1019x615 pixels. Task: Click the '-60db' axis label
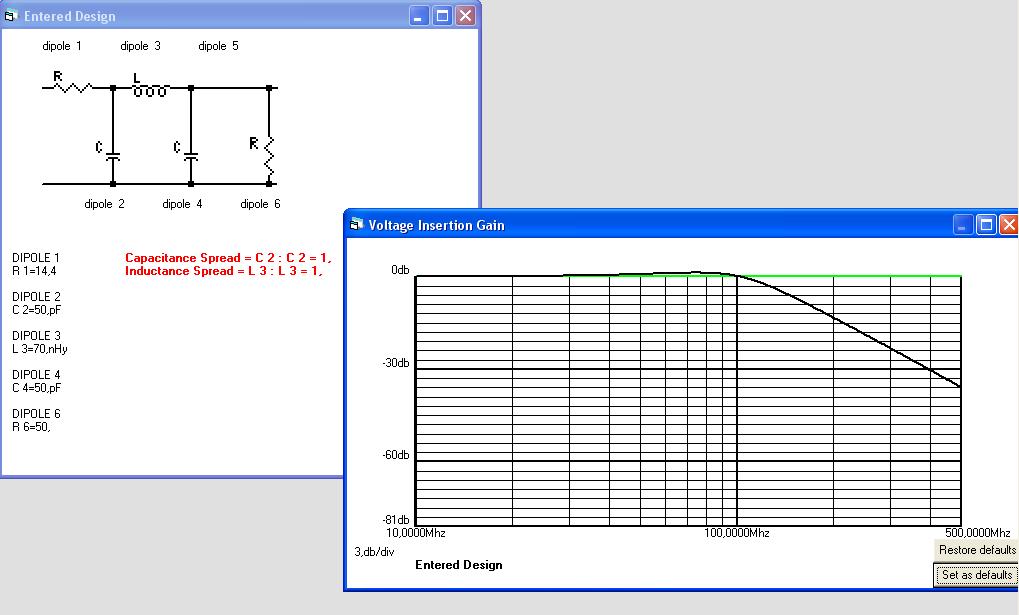pos(396,455)
